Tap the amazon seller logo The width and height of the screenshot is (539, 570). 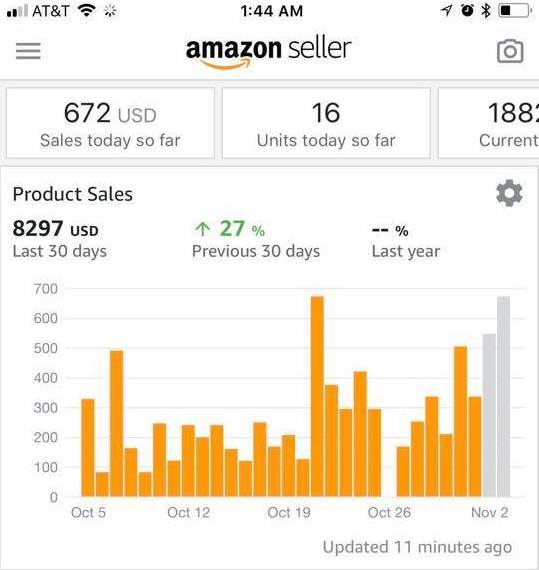point(269,52)
